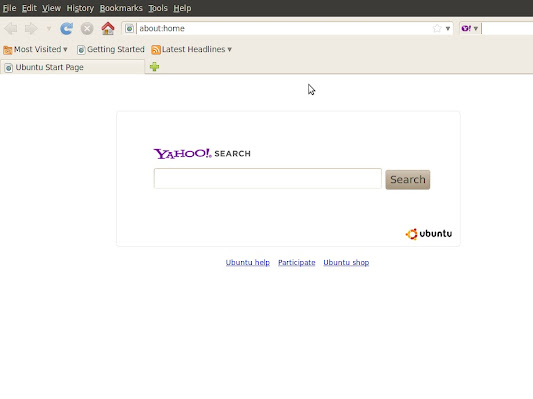
Task: Open the Help menu
Action: coord(182,8)
